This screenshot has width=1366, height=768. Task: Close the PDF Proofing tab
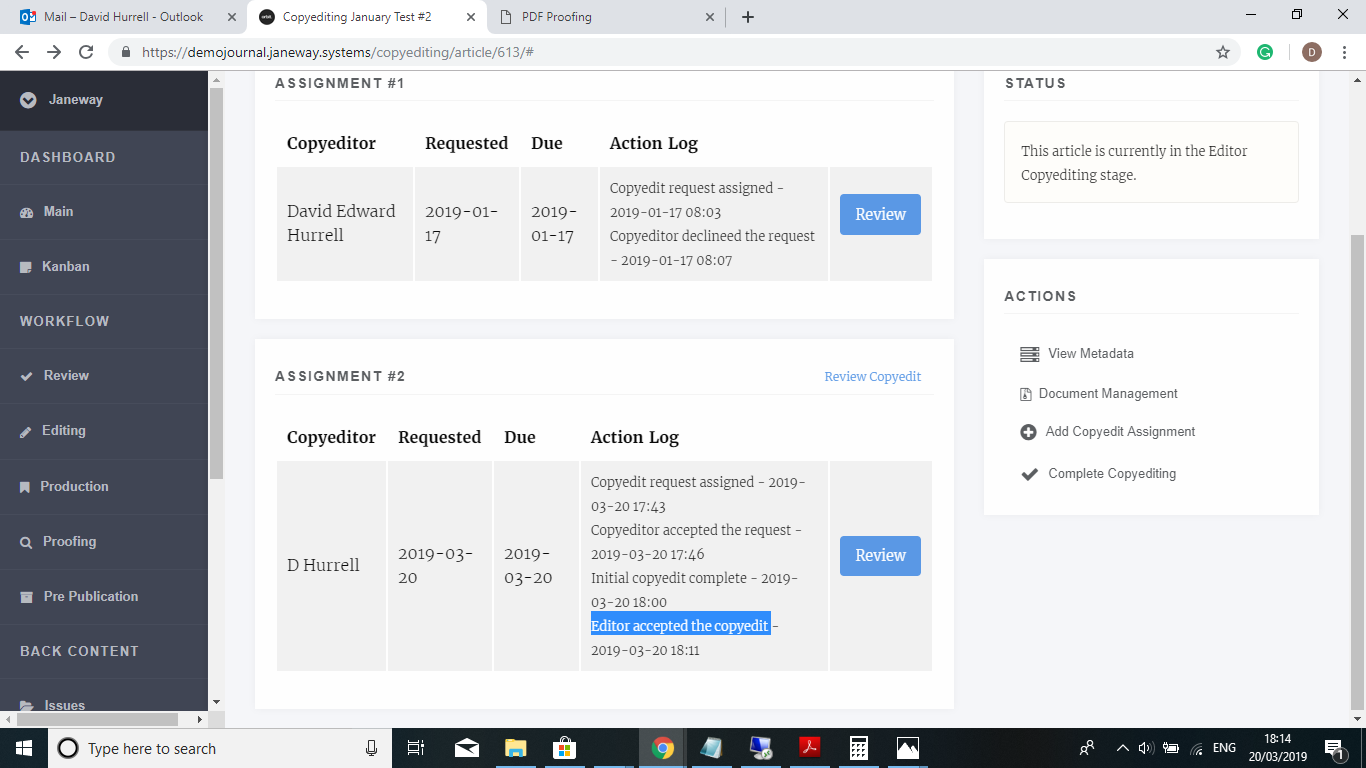[710, 17]
